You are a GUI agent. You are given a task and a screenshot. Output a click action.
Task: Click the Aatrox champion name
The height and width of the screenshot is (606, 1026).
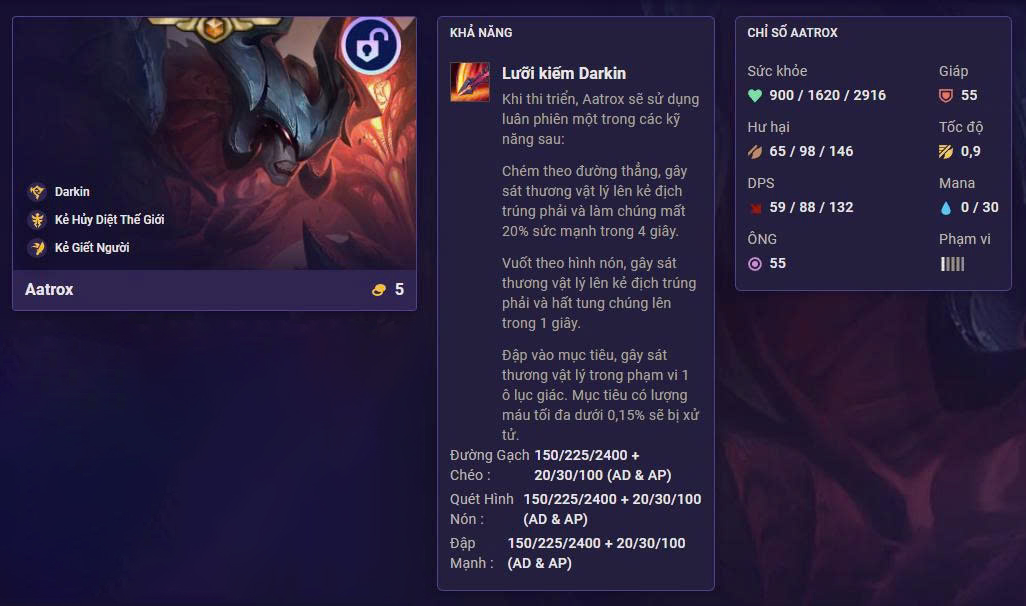tap(49, 289)
